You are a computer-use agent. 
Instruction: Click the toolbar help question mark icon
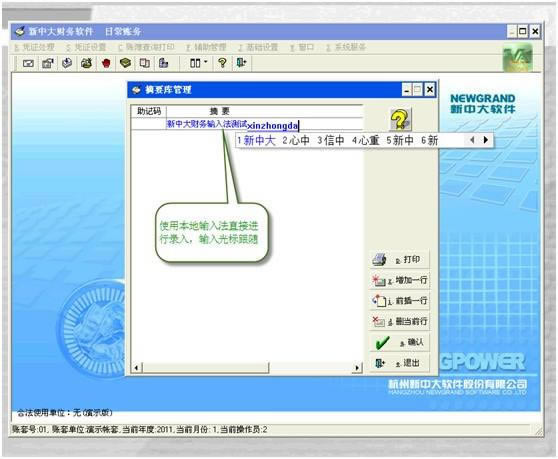pos(222,63)
